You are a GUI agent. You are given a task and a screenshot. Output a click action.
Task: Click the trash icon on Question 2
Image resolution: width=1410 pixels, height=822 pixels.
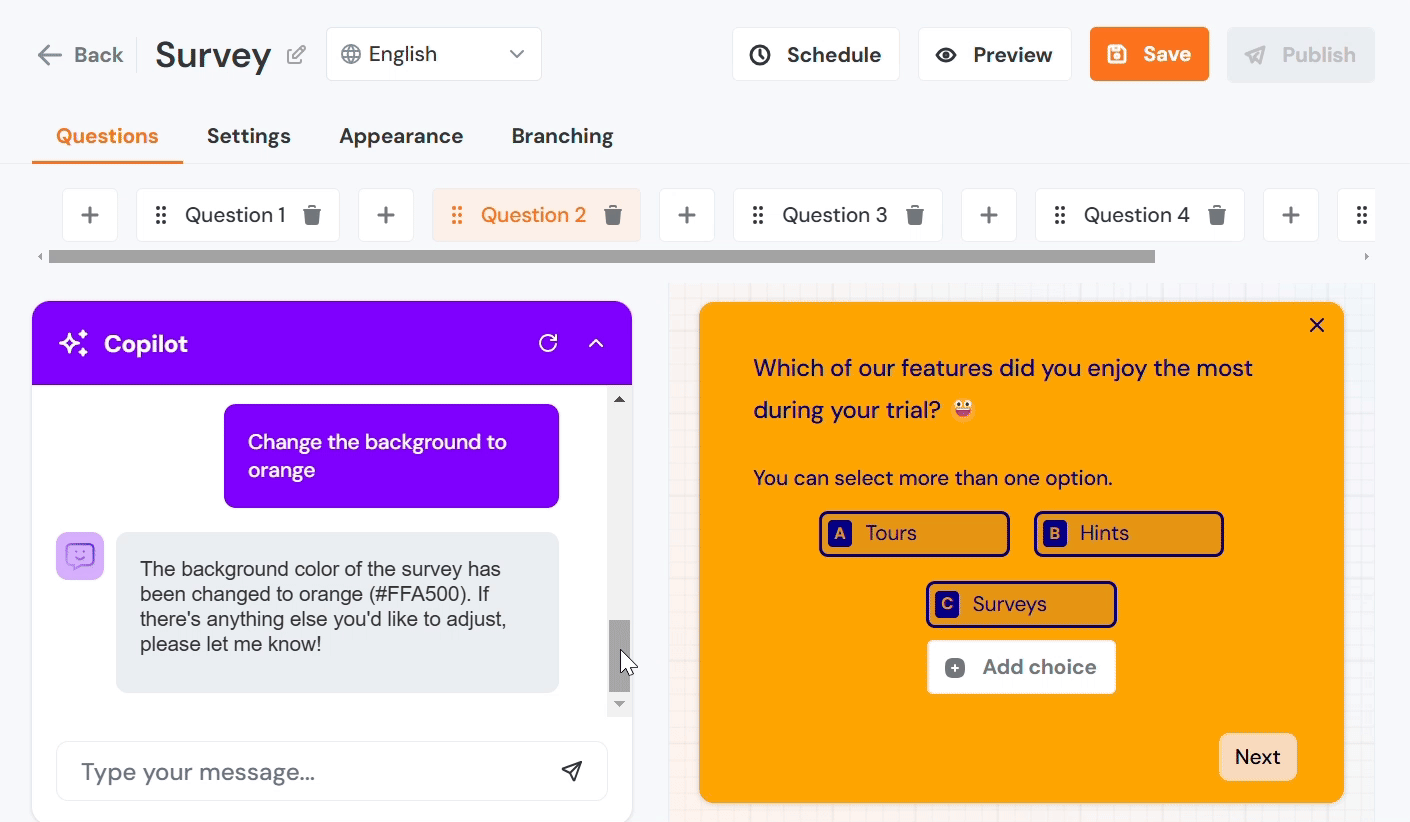coord(613,215)
